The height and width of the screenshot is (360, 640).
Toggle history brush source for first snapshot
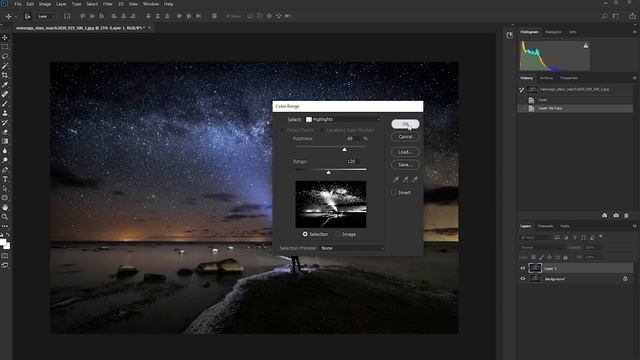click(522, 89)
